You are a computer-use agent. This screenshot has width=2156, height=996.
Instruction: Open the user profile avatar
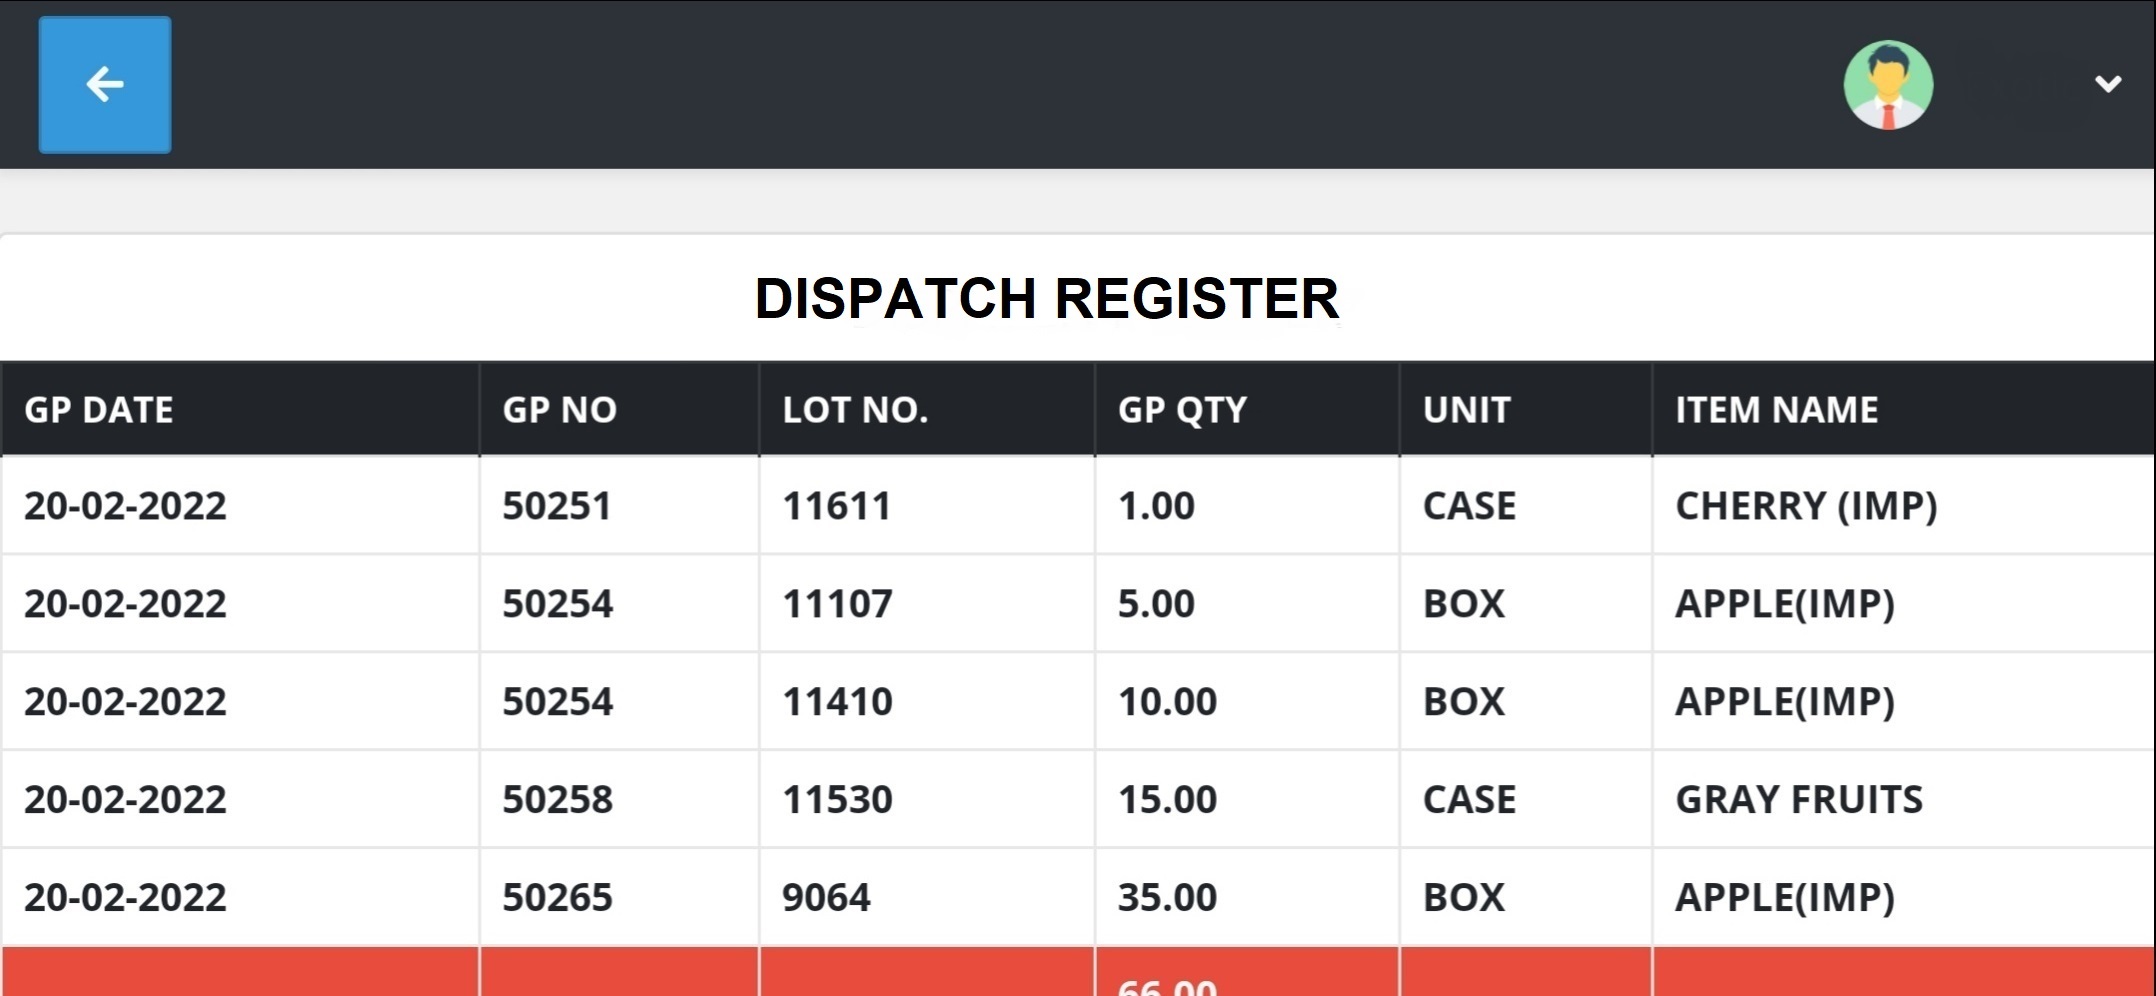tap(1887, 85)
